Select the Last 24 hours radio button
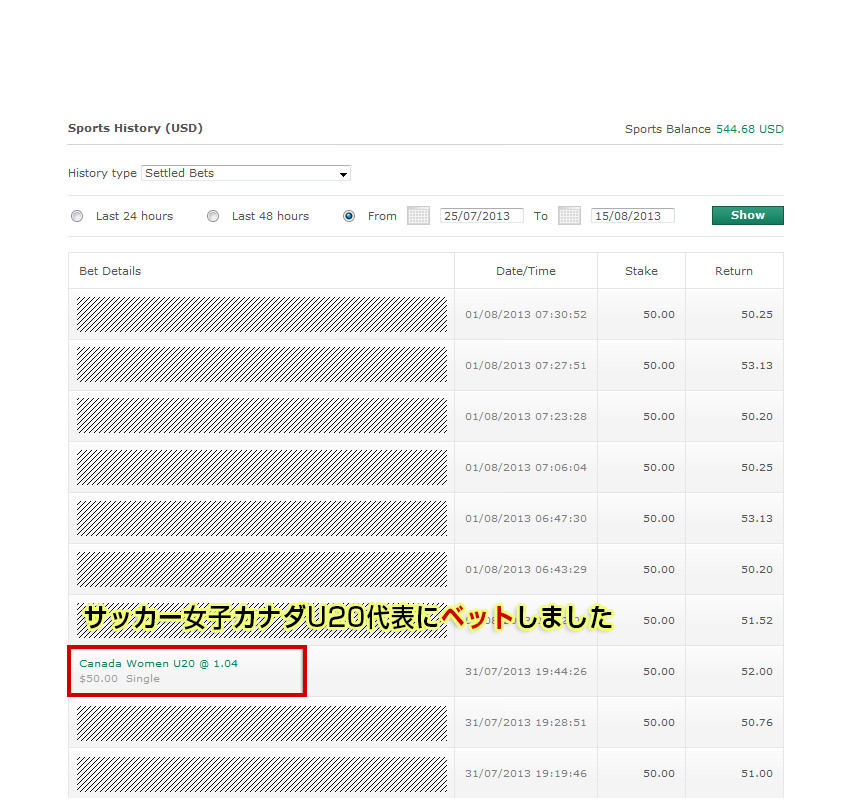 (x=77, y=216)
